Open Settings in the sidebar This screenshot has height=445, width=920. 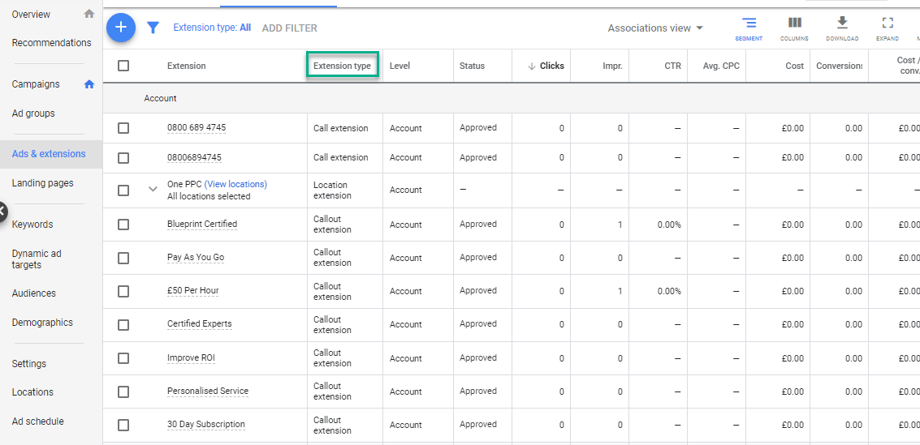click(29, 363)
